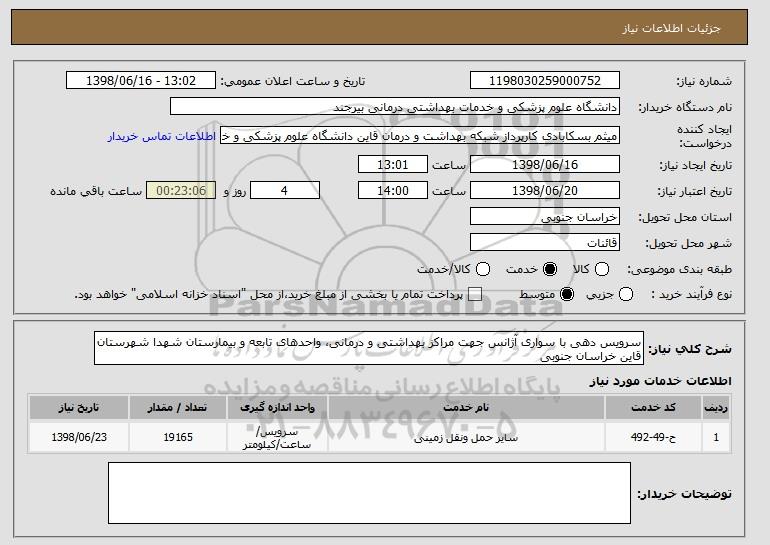Select the کالا radio button

[x=602, y=269]
